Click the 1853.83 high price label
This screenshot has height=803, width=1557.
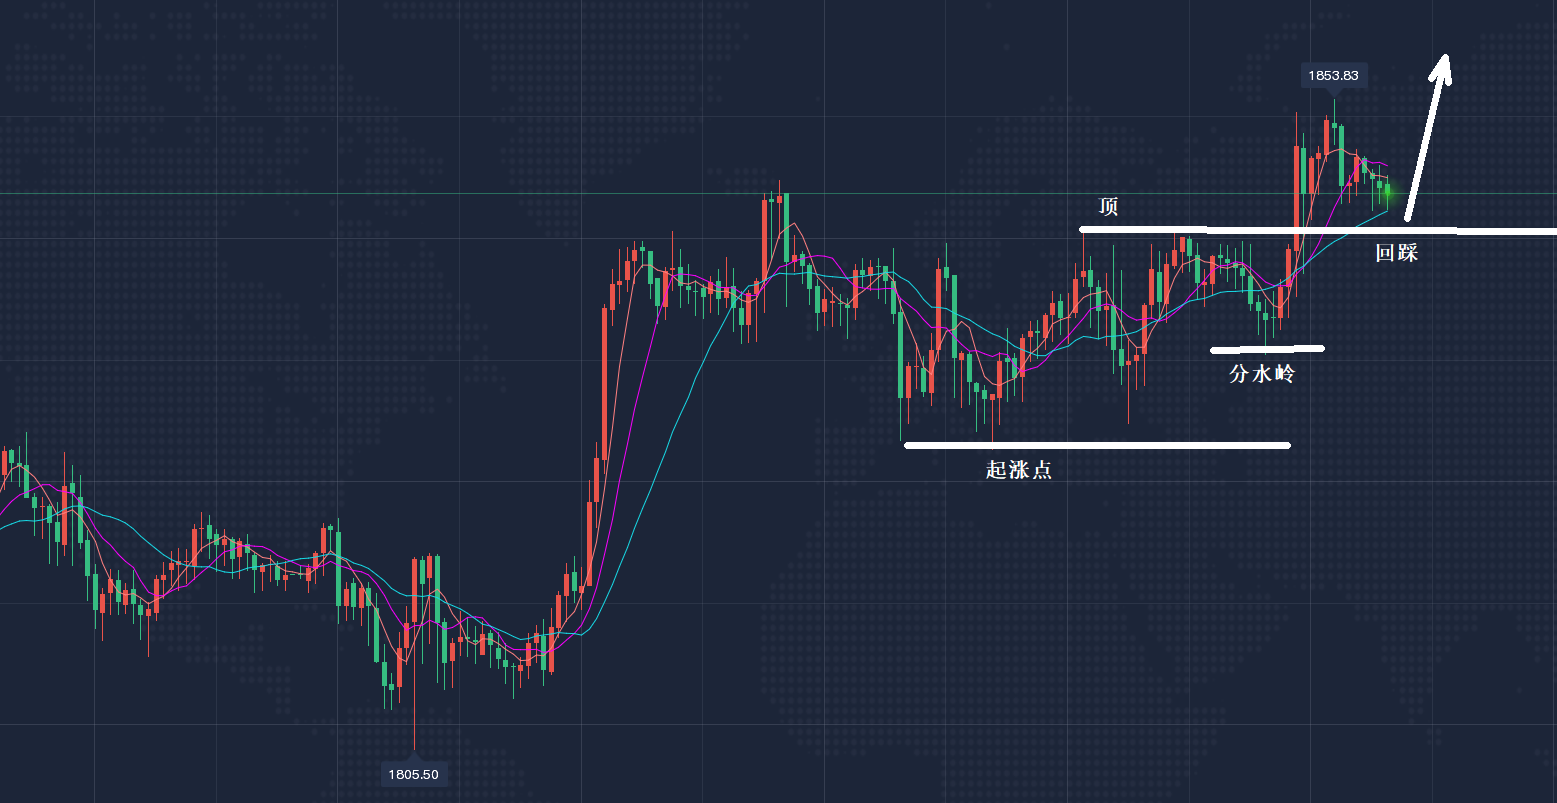(1333, 75)
